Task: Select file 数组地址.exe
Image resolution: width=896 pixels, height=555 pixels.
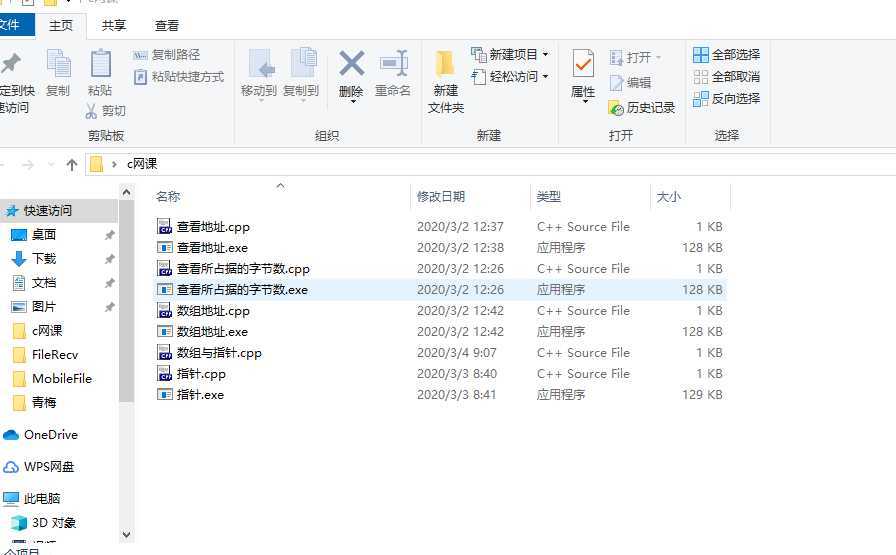Action: click(x=212, y=332)
